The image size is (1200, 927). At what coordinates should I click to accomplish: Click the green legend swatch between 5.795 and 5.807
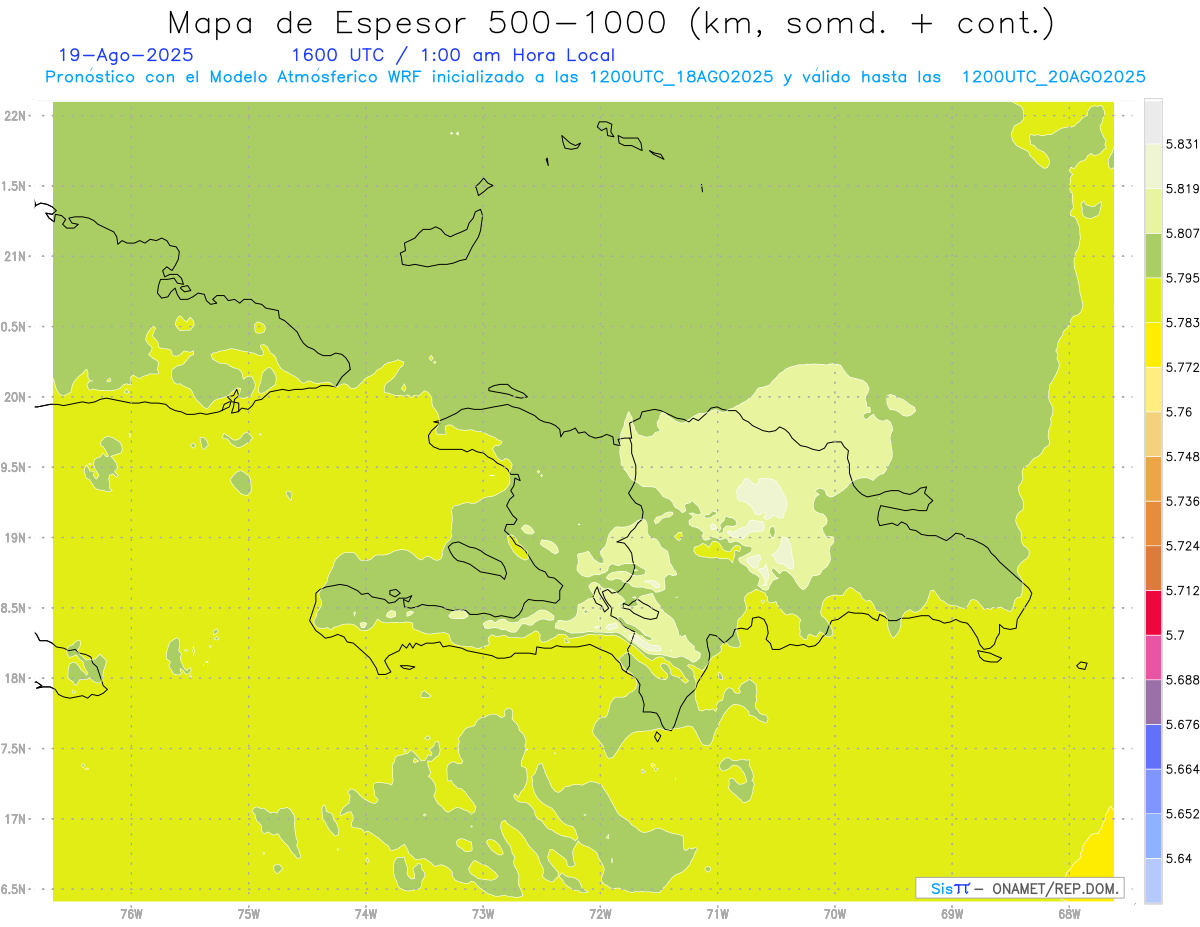pos(1153,255)
